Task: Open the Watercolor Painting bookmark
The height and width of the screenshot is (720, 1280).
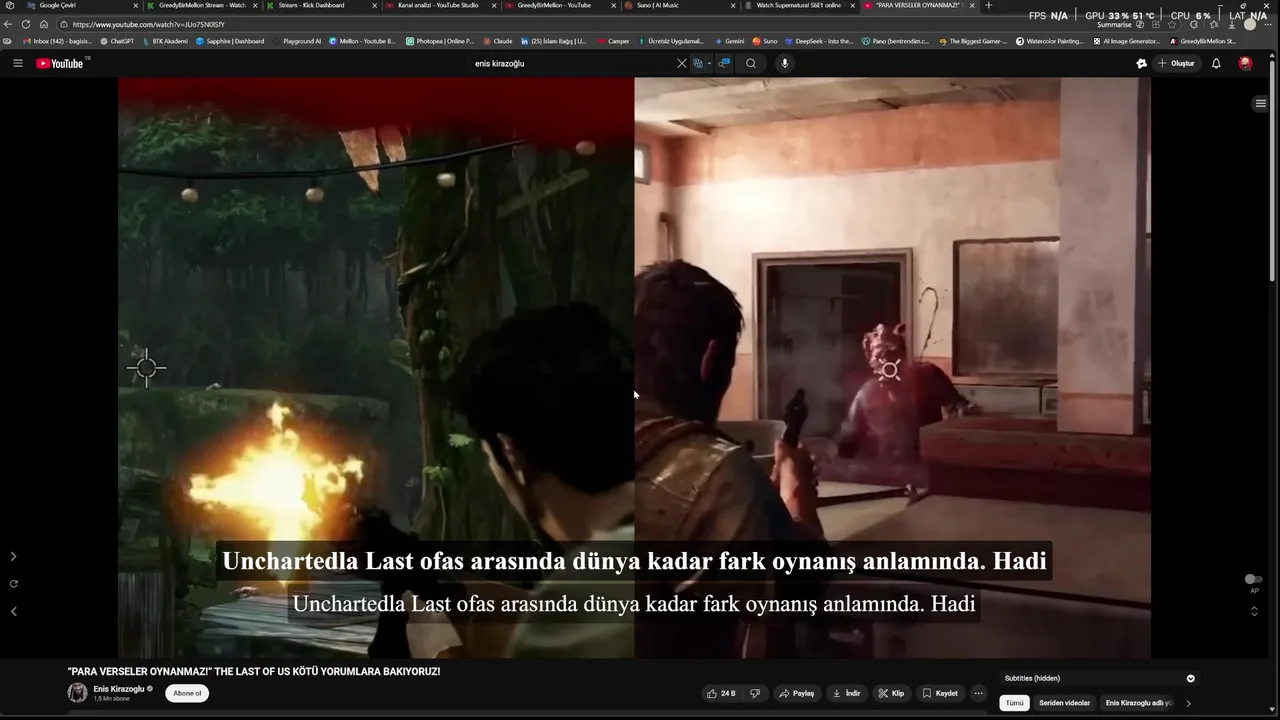Action: point(1049,41)
